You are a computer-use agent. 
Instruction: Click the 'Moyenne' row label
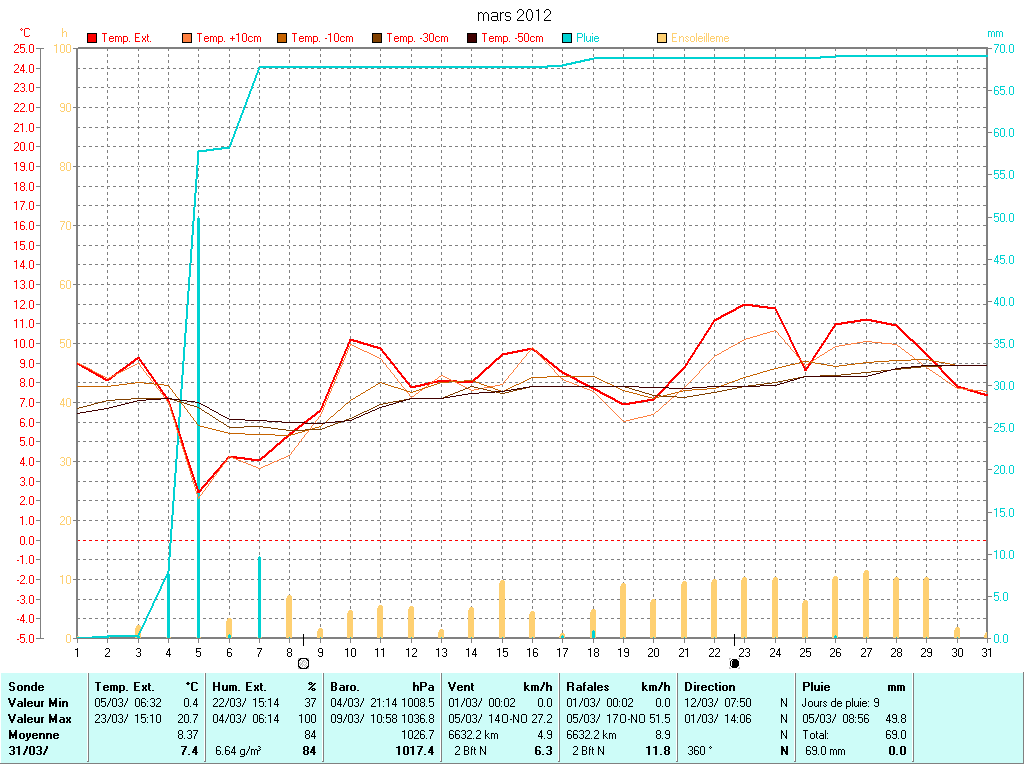pyautogui.click(x=34, y=734)
